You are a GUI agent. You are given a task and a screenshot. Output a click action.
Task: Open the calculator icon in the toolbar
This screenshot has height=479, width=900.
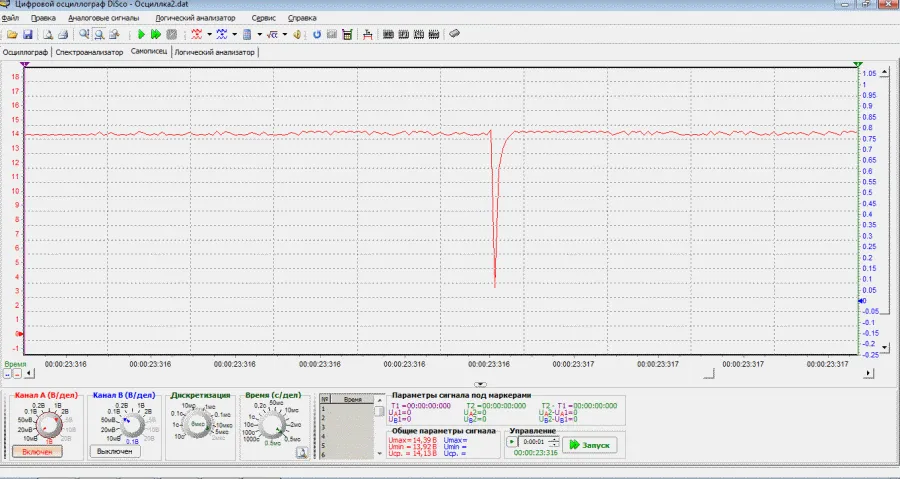click(347, 34)
